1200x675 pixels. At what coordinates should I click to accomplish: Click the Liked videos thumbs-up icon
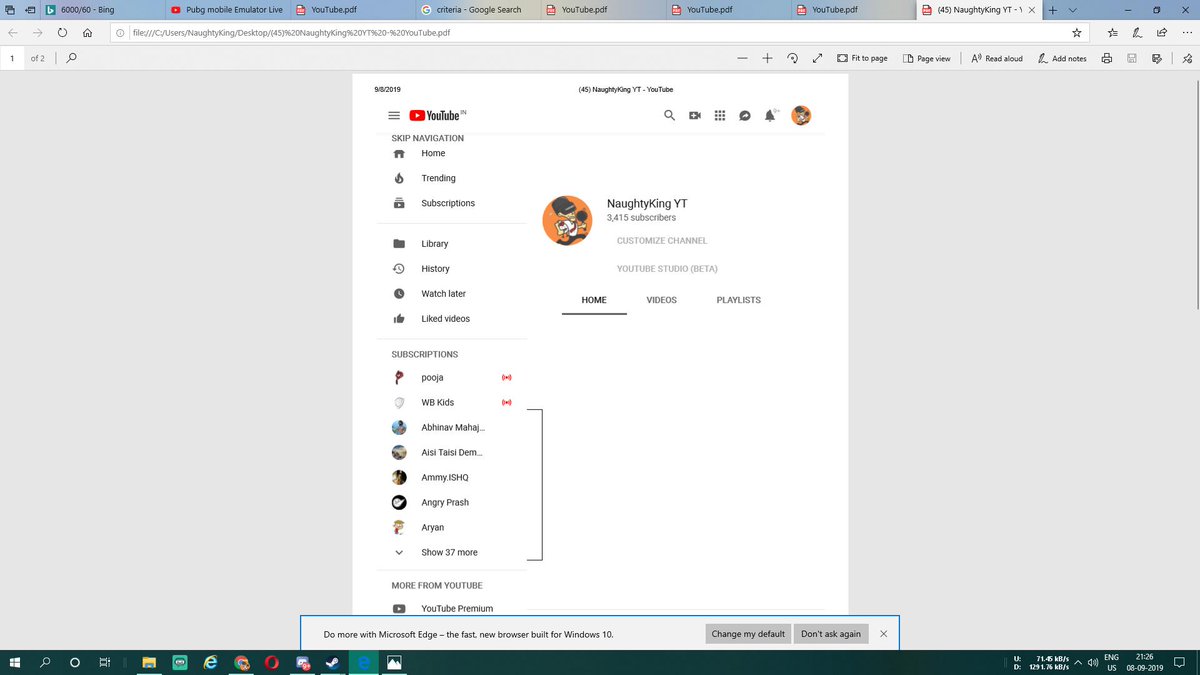(398, 319)
